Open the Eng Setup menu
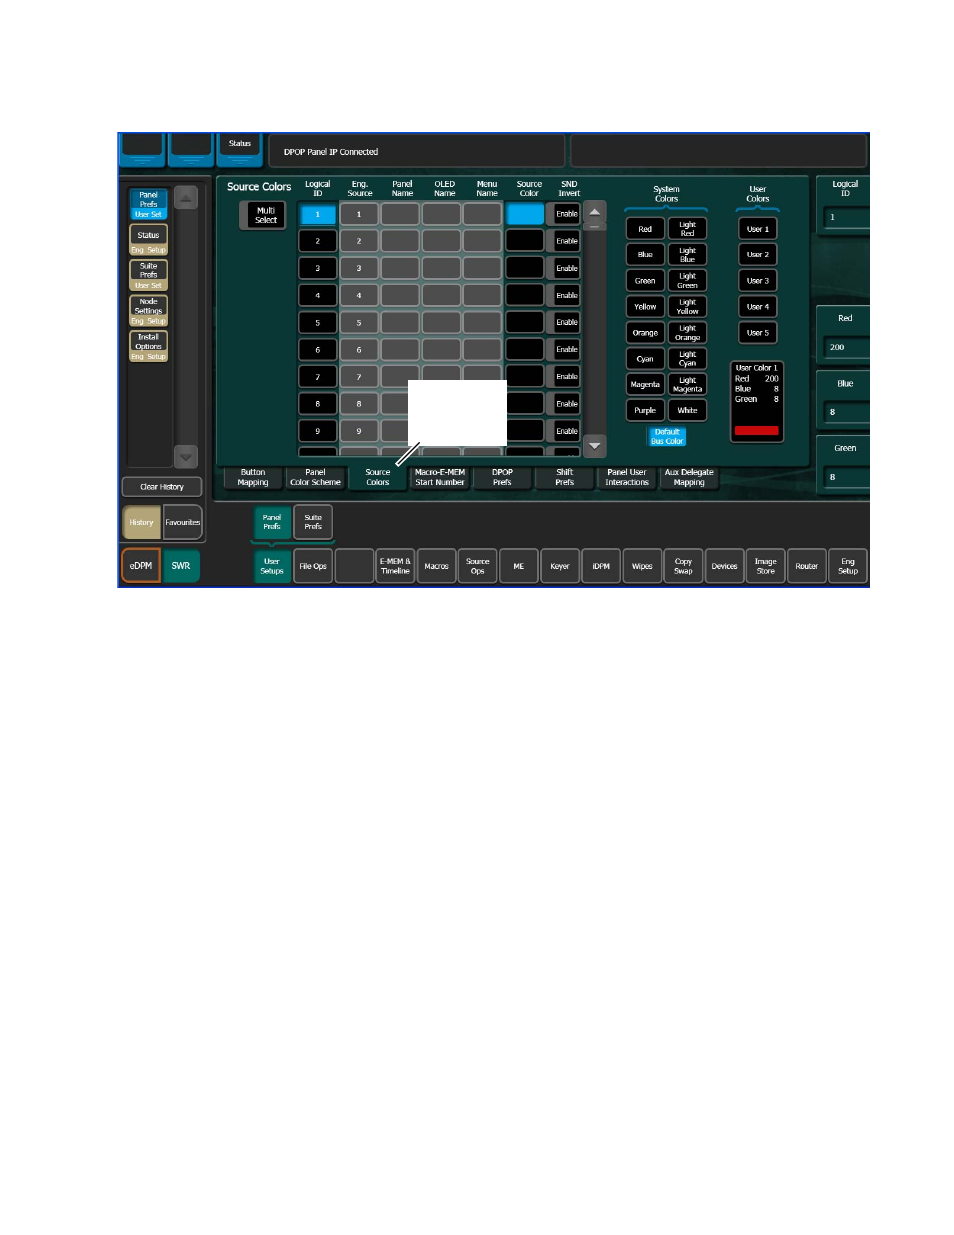The width and height of the screenshot is (954, 1235). tap(848, 566)
